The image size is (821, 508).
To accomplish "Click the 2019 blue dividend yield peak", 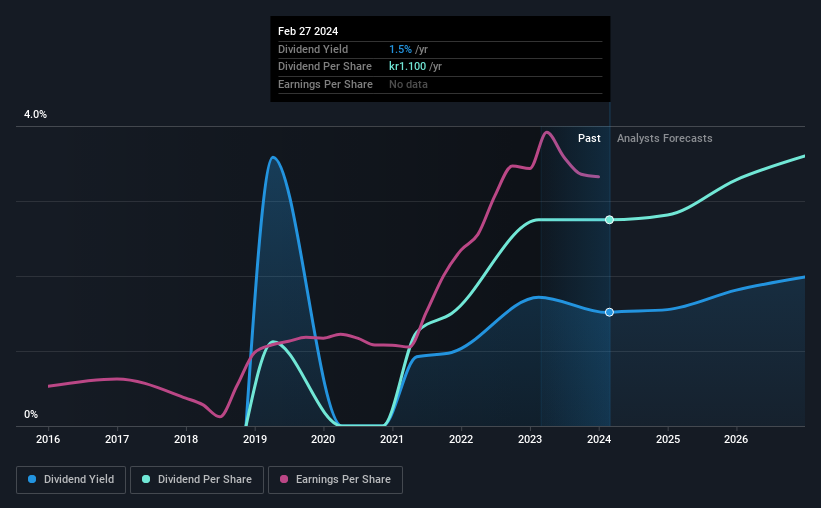I will (273, 157).
